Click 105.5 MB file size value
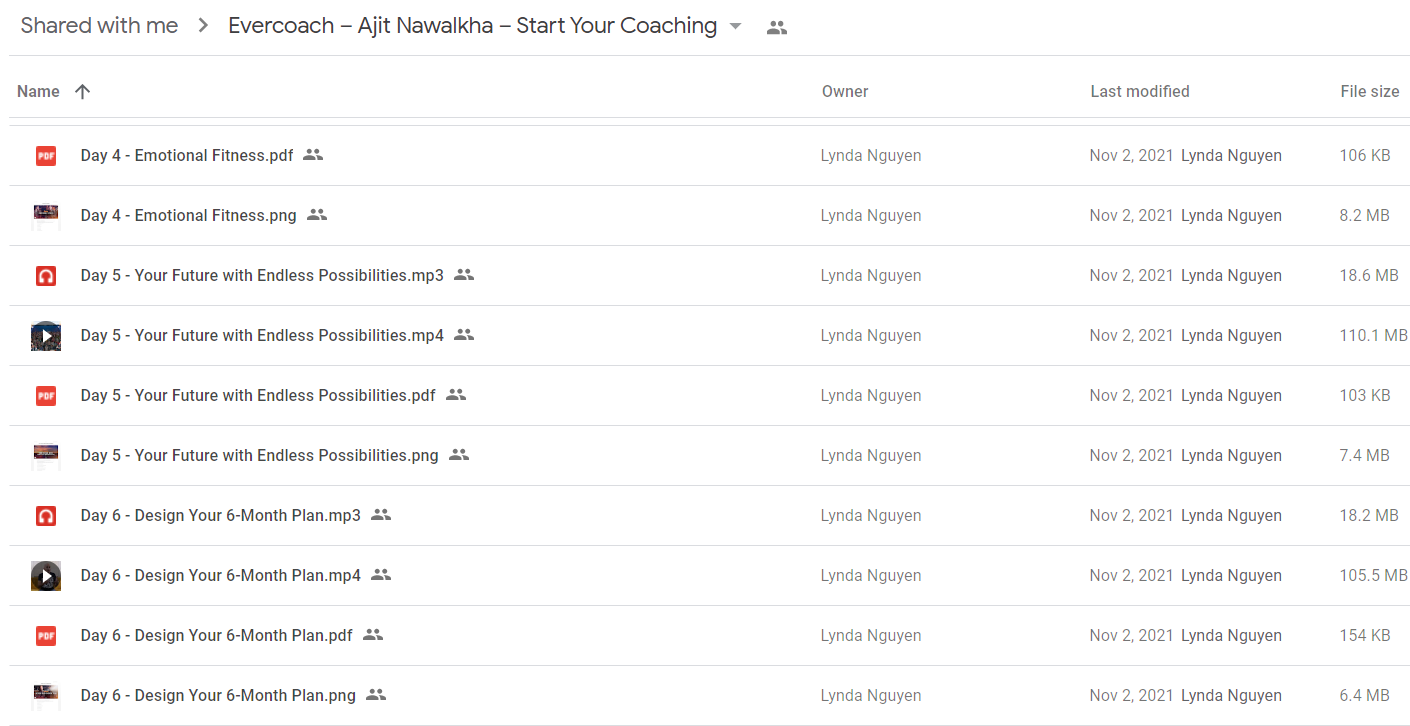1410x726 pixels. 1374,575
